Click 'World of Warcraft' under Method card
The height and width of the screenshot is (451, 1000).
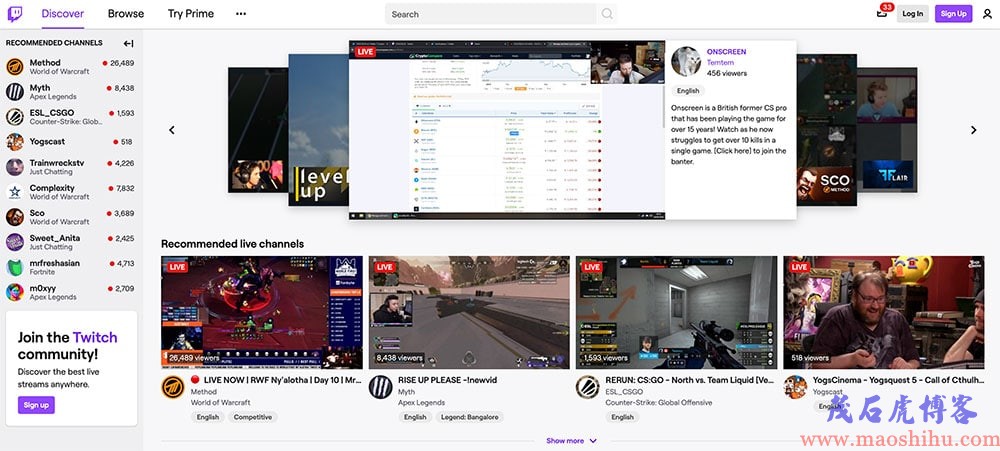pos(221,403)
